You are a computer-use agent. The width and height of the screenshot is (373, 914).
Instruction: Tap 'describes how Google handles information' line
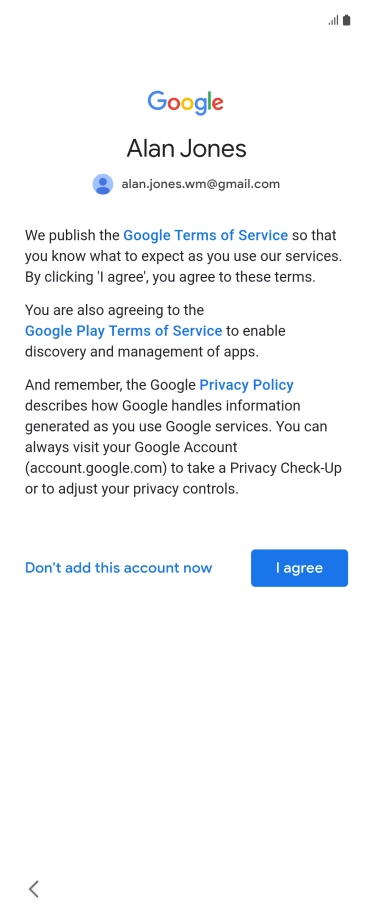pos(163,406)
